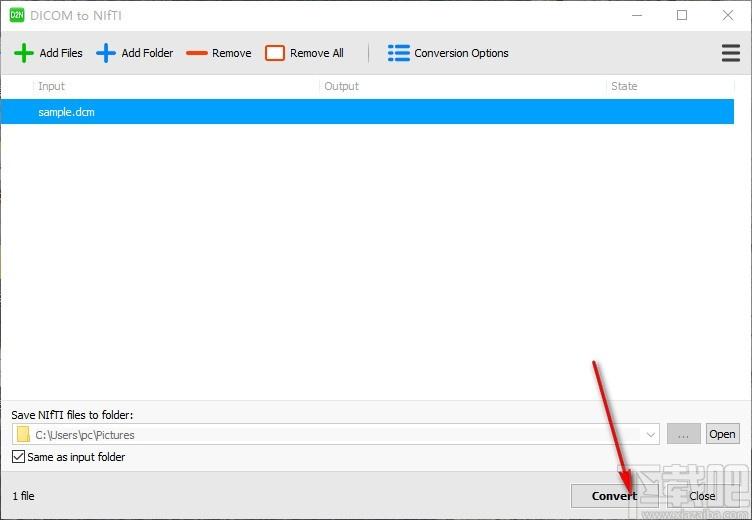Click the DICOM to NIfTI app logo

(17, 16)
